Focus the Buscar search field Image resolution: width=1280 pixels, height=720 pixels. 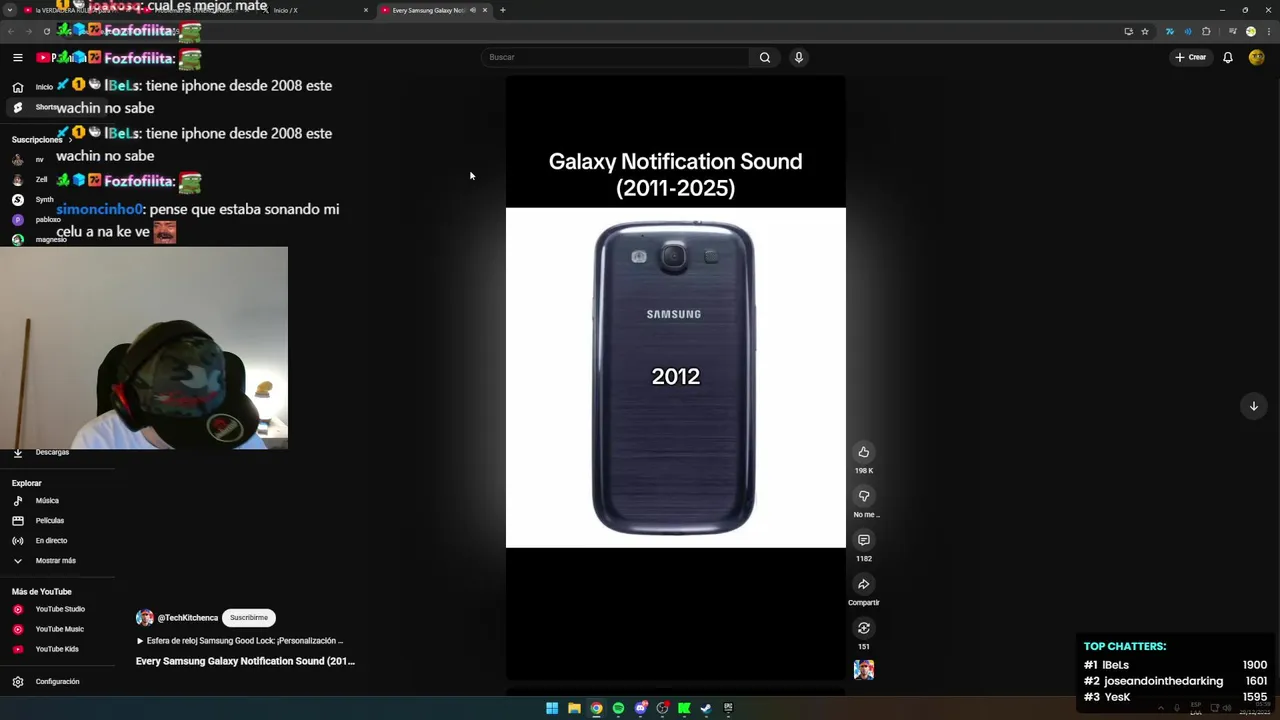pyautogui.click(x=615, y=58)
